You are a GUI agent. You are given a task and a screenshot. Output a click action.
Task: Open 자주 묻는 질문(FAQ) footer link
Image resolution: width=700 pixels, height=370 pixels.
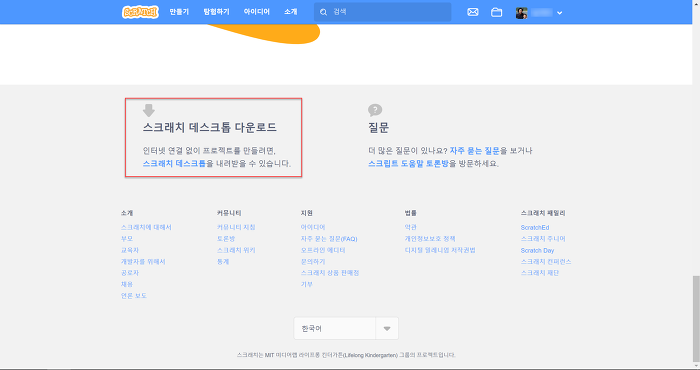(x=329, y=239)
